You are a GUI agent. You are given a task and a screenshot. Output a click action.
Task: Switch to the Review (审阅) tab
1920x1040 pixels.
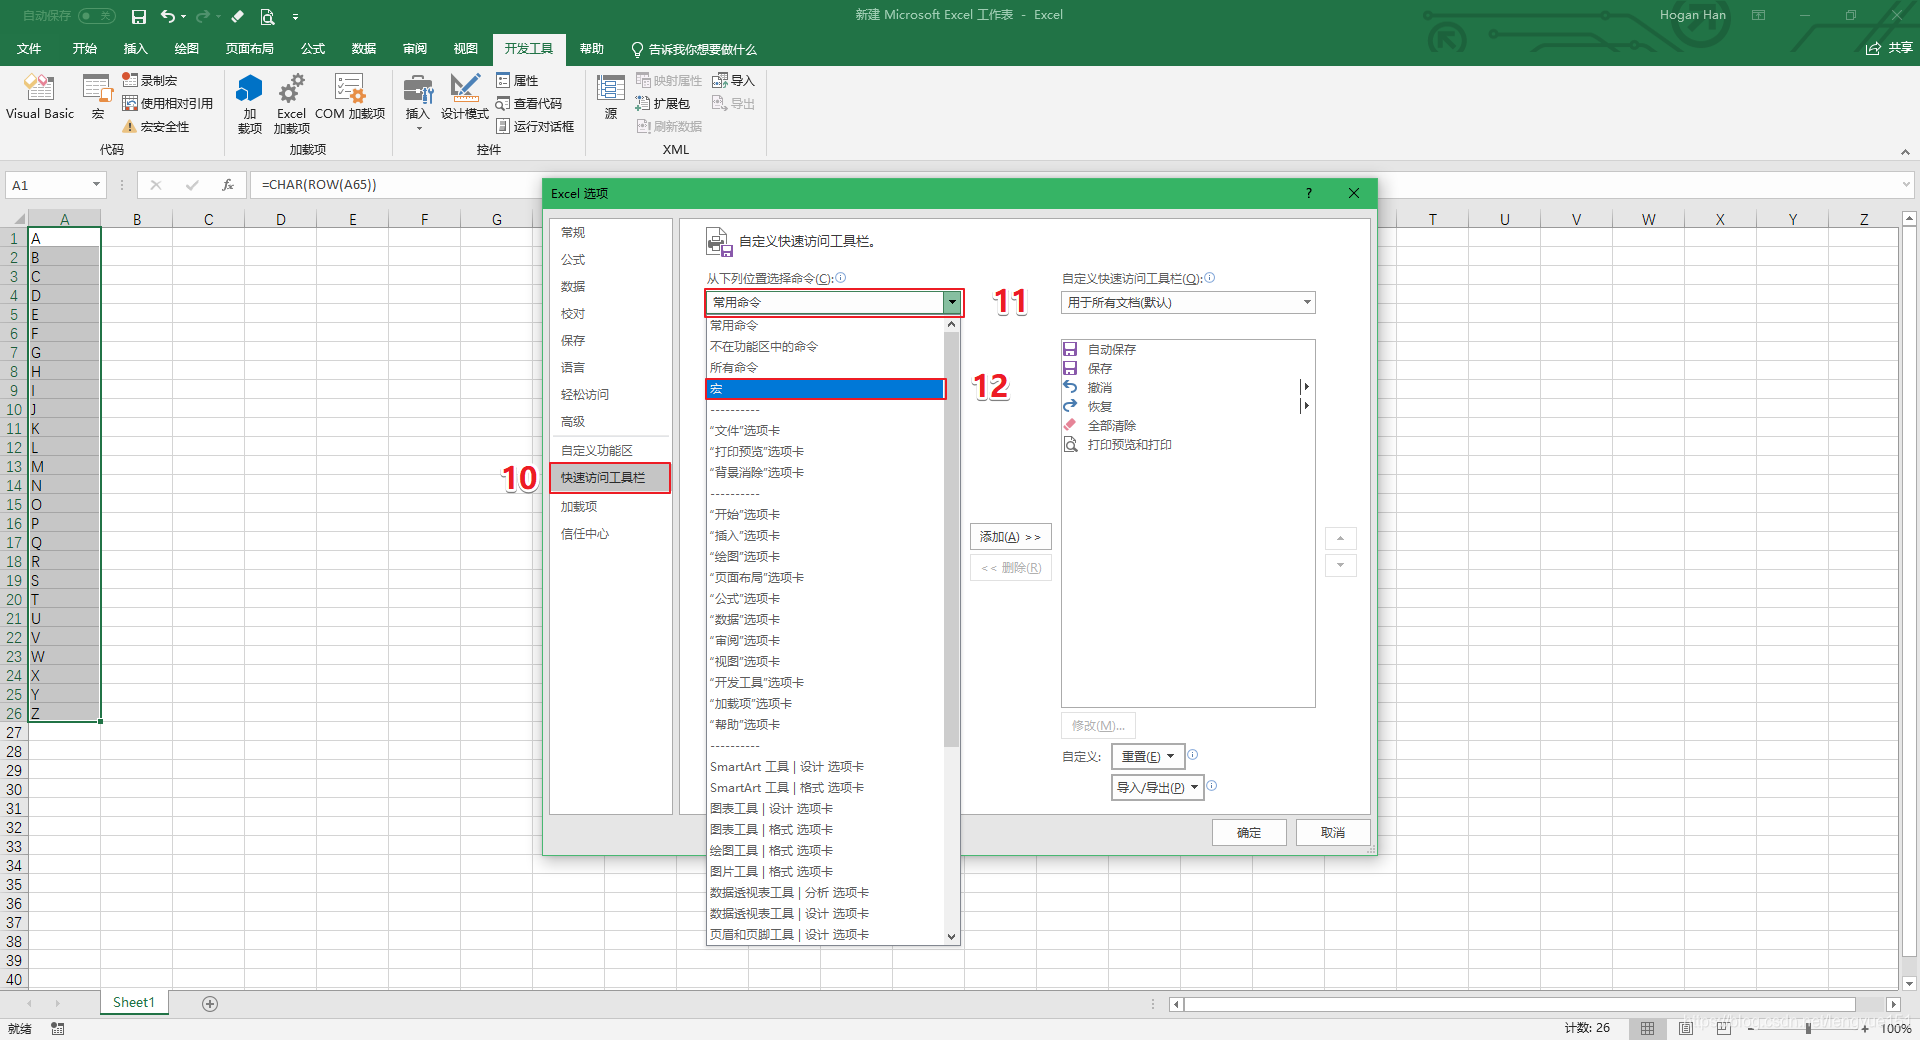[415, 49]
